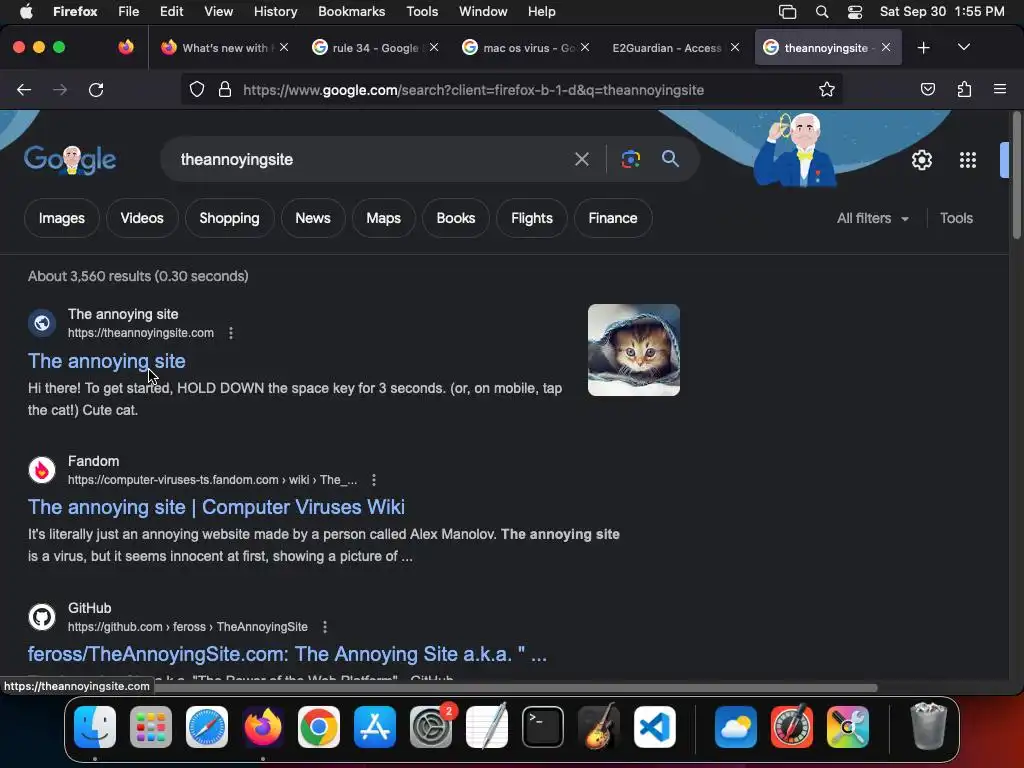
Task: Open the Apple menu
Action: tap(26, 11)
